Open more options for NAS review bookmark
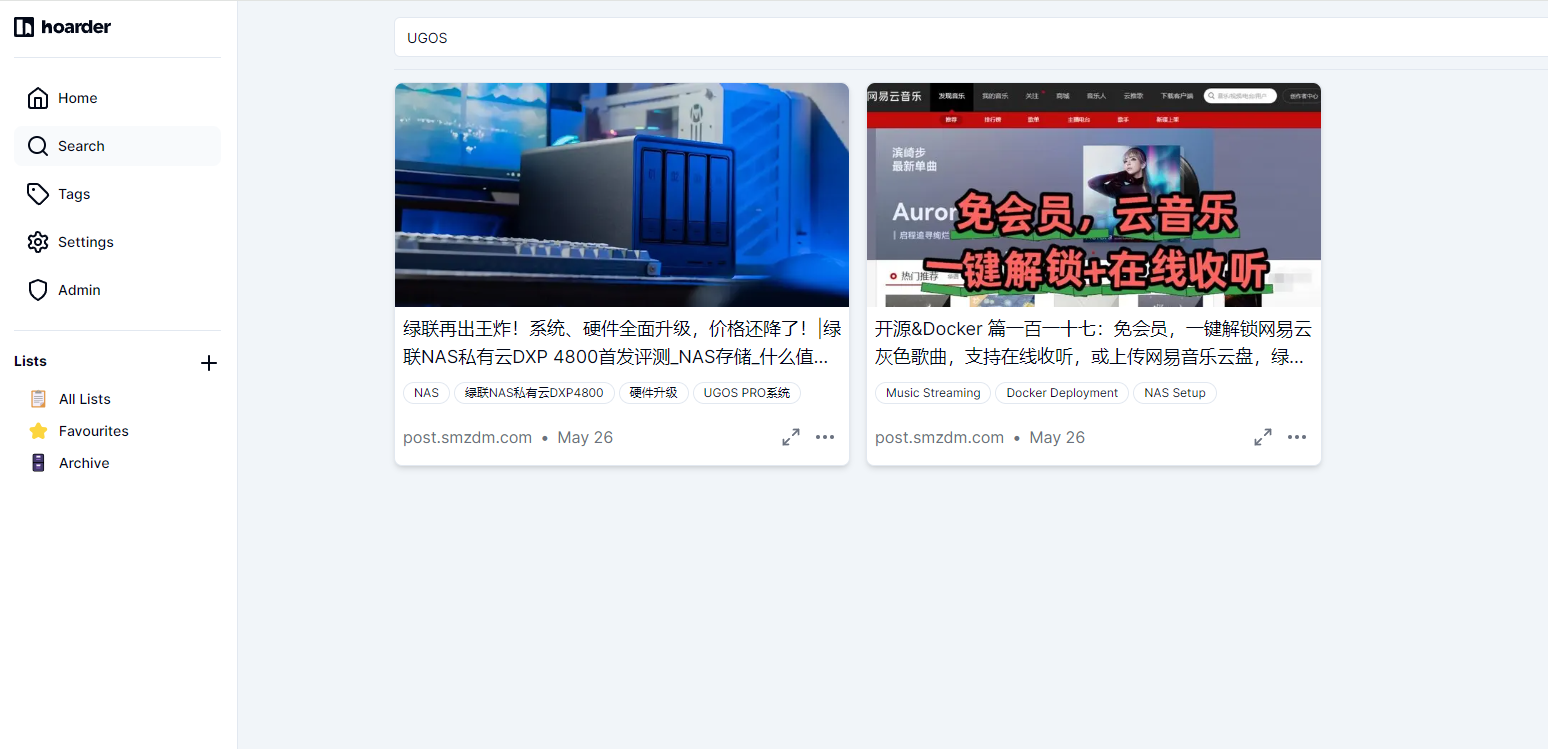This screenshot has height=749, width=1548. [x=825, y=437]
